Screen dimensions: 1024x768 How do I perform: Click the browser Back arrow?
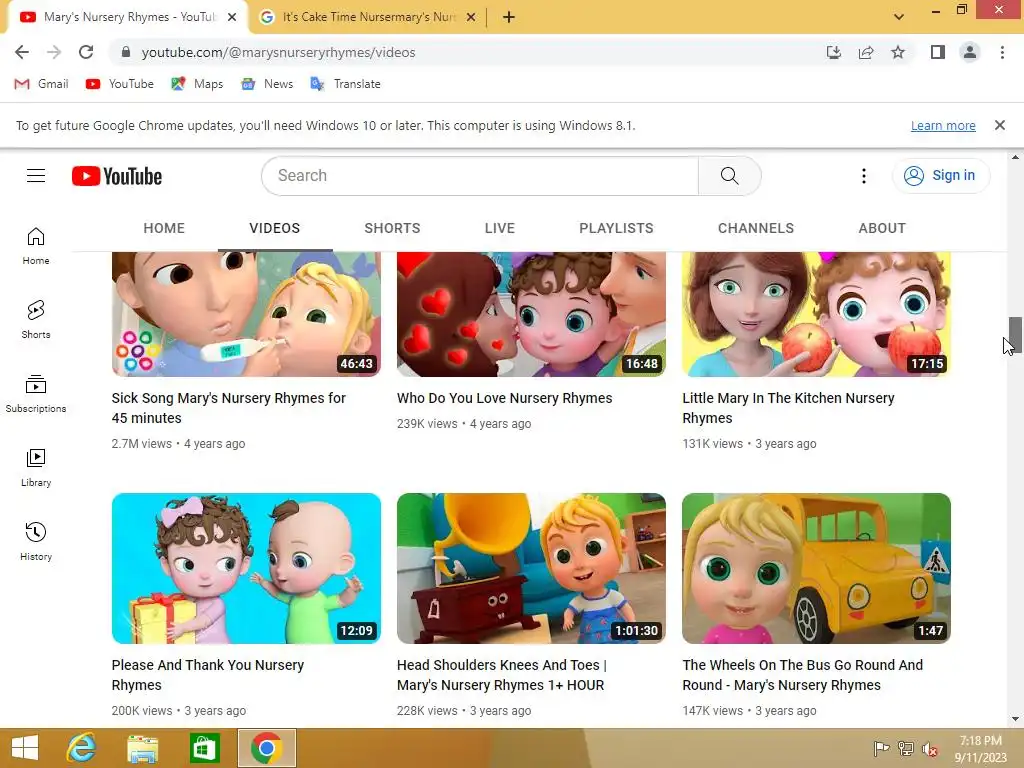(x=22, y=52)
